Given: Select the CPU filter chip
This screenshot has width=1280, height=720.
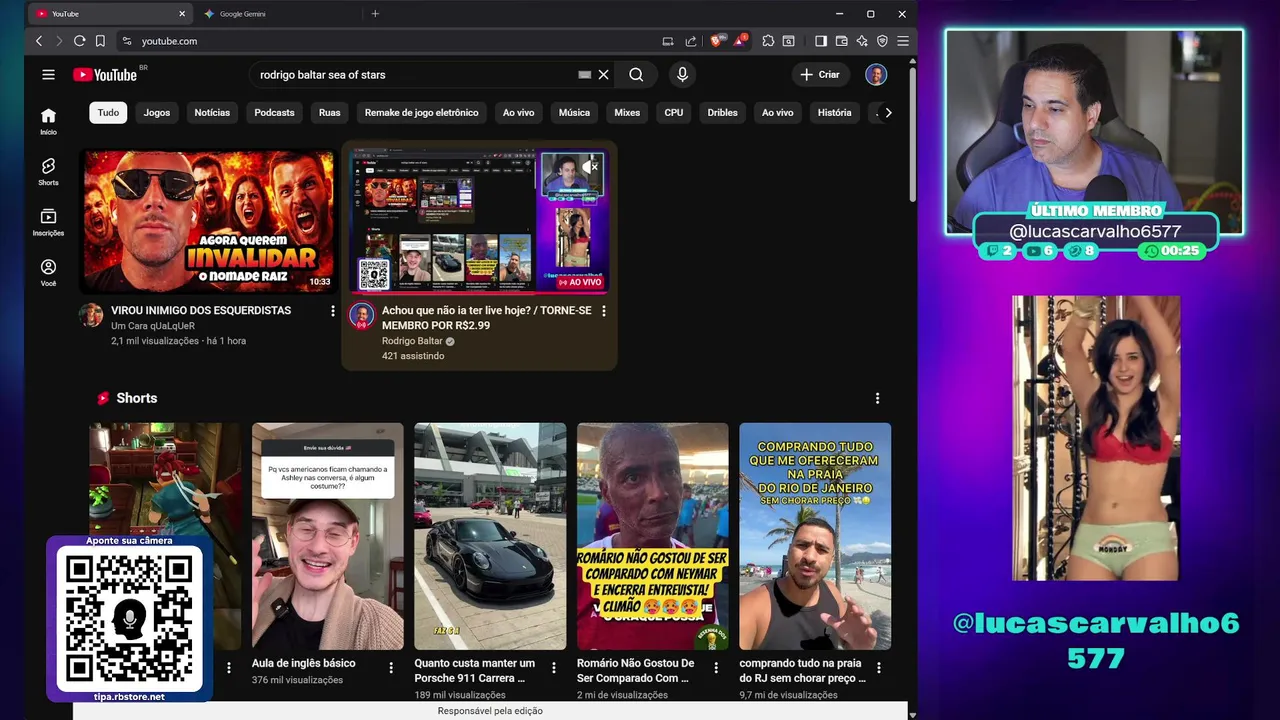Looking at the screenshot, I should [x=674, y=112].
